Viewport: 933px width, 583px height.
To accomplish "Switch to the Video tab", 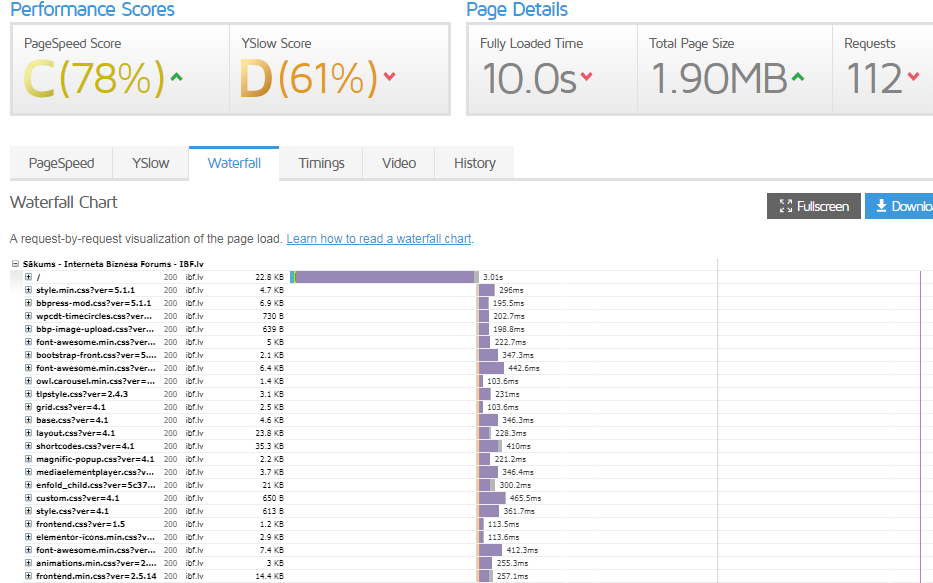I will tap(399, 163).
